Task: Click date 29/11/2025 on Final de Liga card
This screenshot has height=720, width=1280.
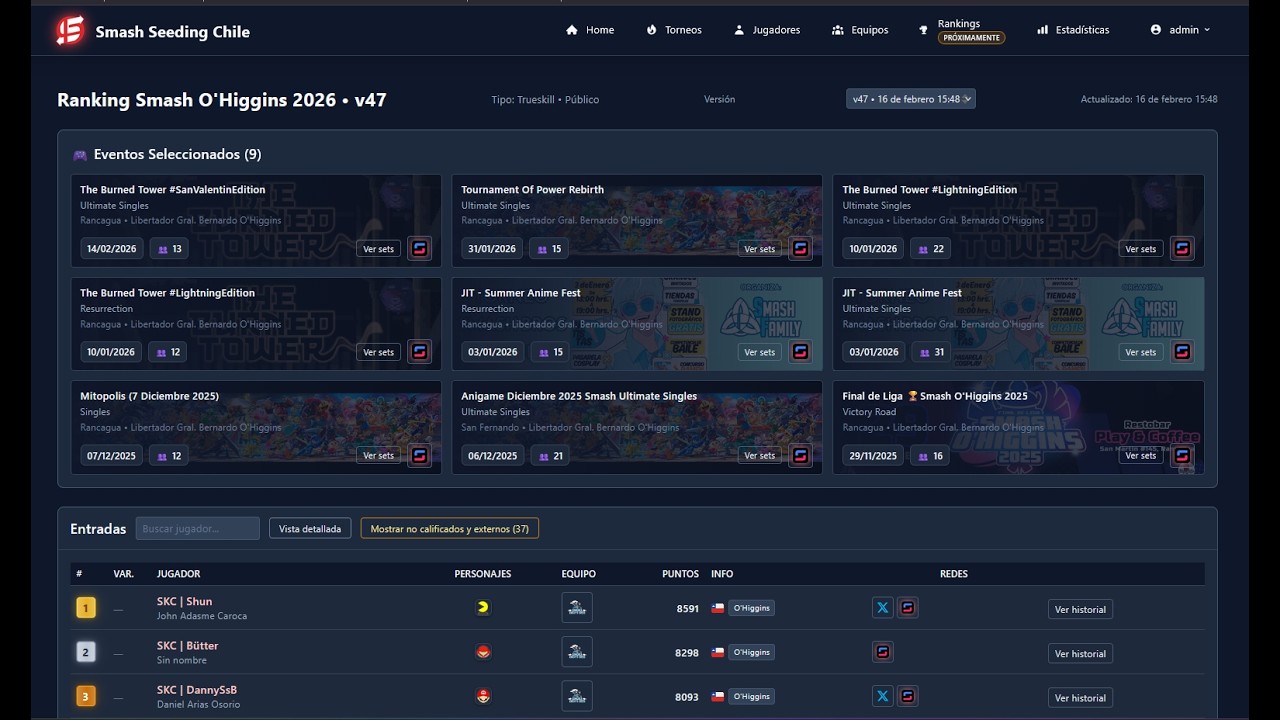Action: point(873,455)
